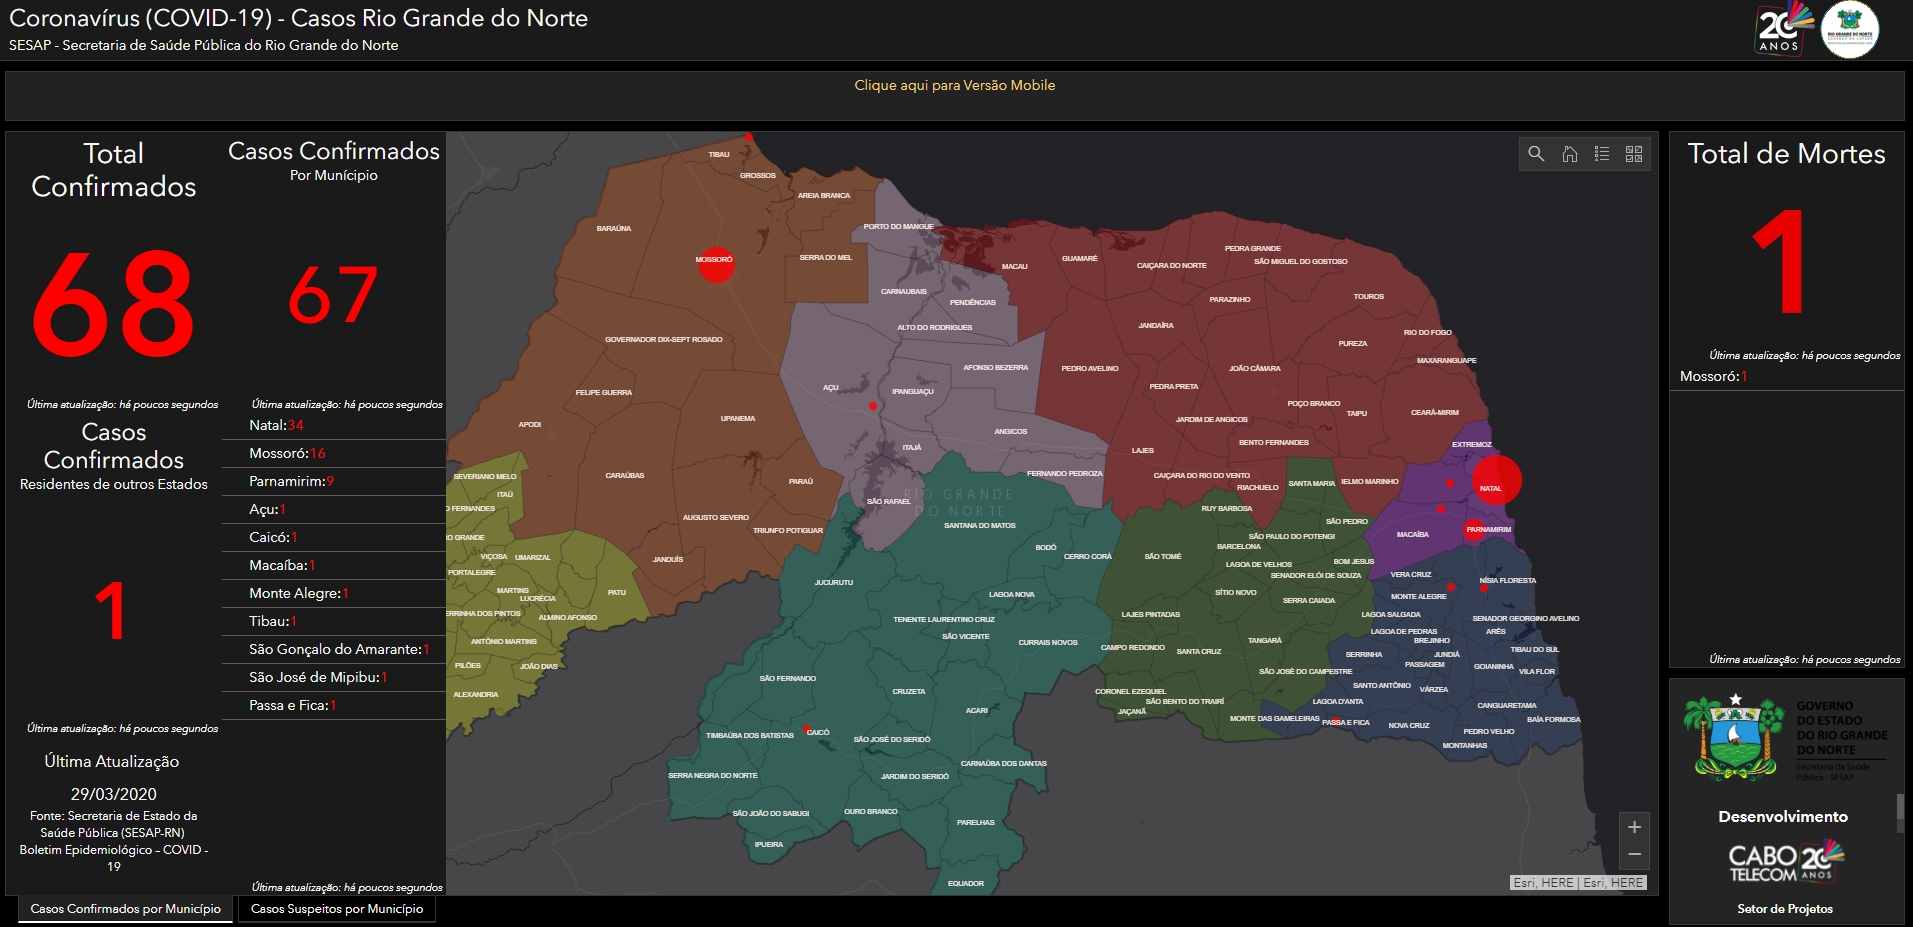The width and height of the screenshot is (1913, 927).
Task: Zoom out with the minus button
Action: coord(1634,854)
